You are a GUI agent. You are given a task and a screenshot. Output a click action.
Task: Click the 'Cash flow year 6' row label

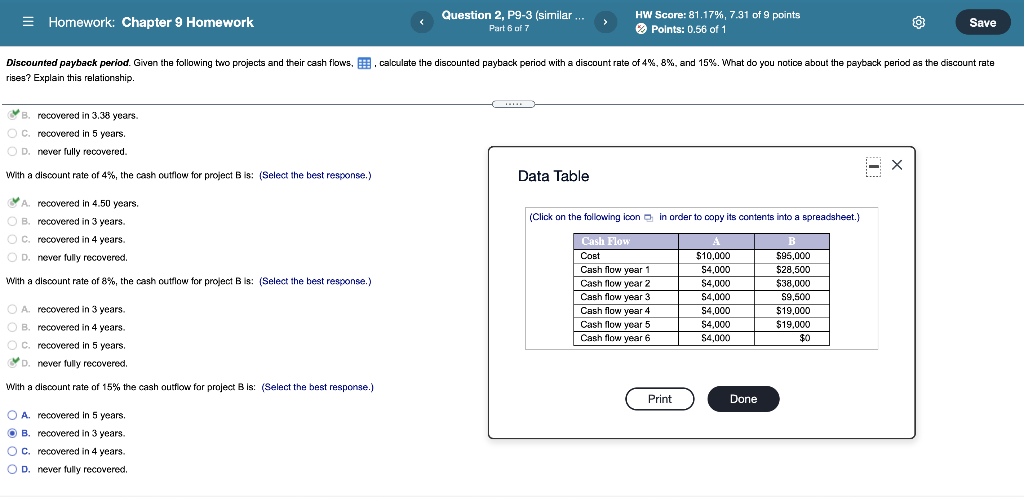615,338
